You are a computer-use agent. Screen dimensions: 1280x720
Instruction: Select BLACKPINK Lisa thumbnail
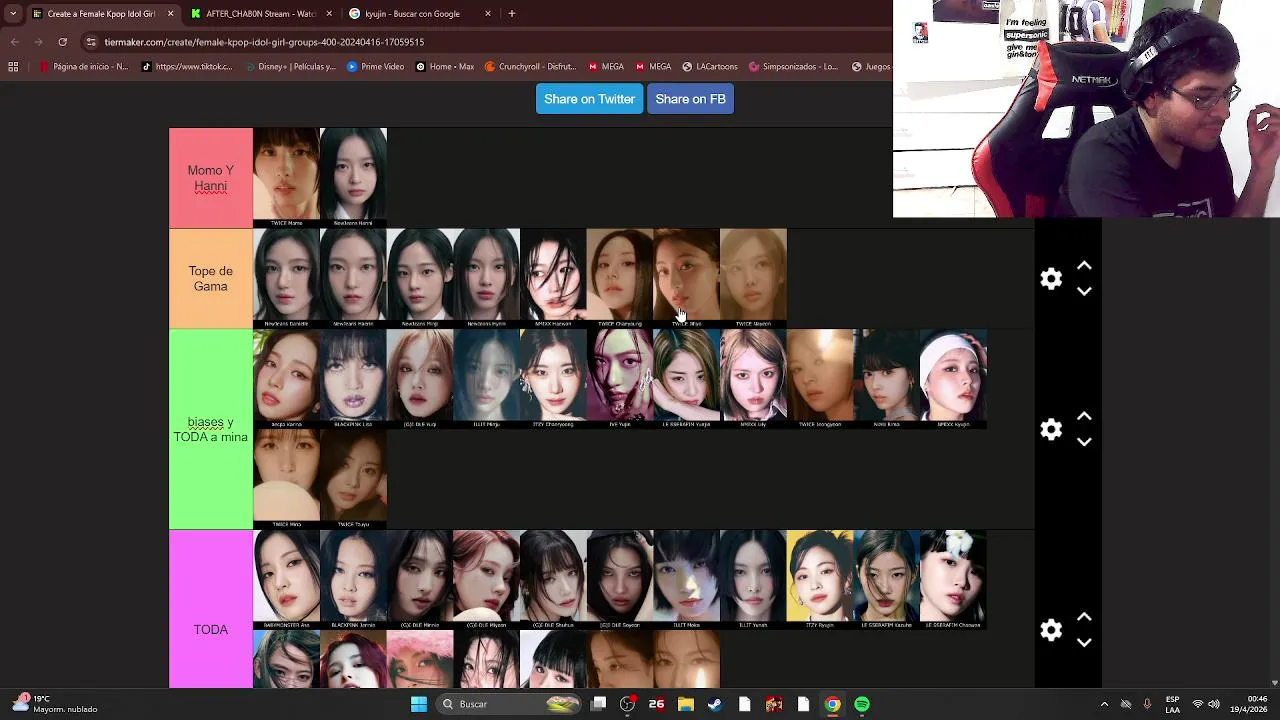pyautogui.click(x=353, y=379)
